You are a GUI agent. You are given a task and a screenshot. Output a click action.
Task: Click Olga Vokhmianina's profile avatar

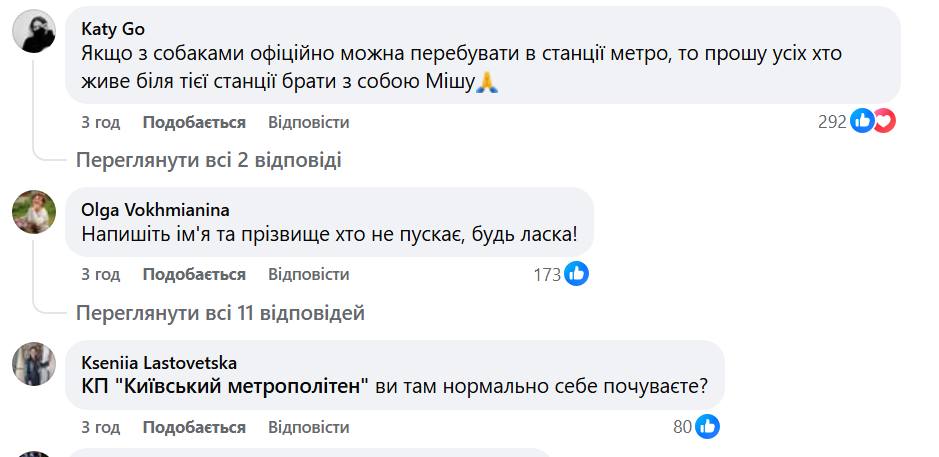pos(34,212)
